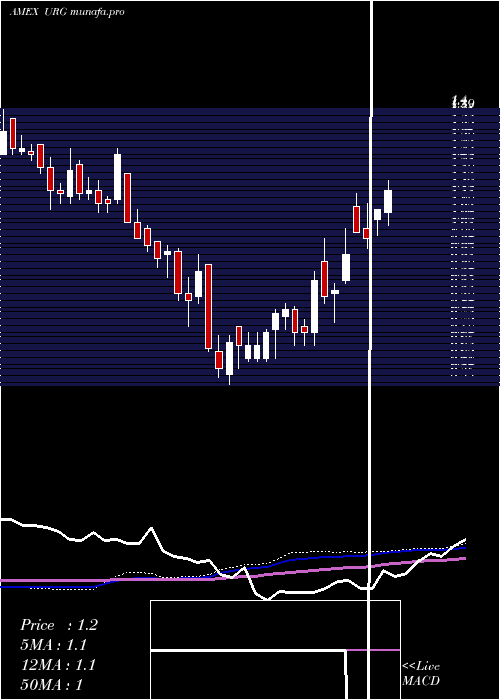Click the "12MA : 1.1" value
The image size is (500, 700).
point(58,665)
